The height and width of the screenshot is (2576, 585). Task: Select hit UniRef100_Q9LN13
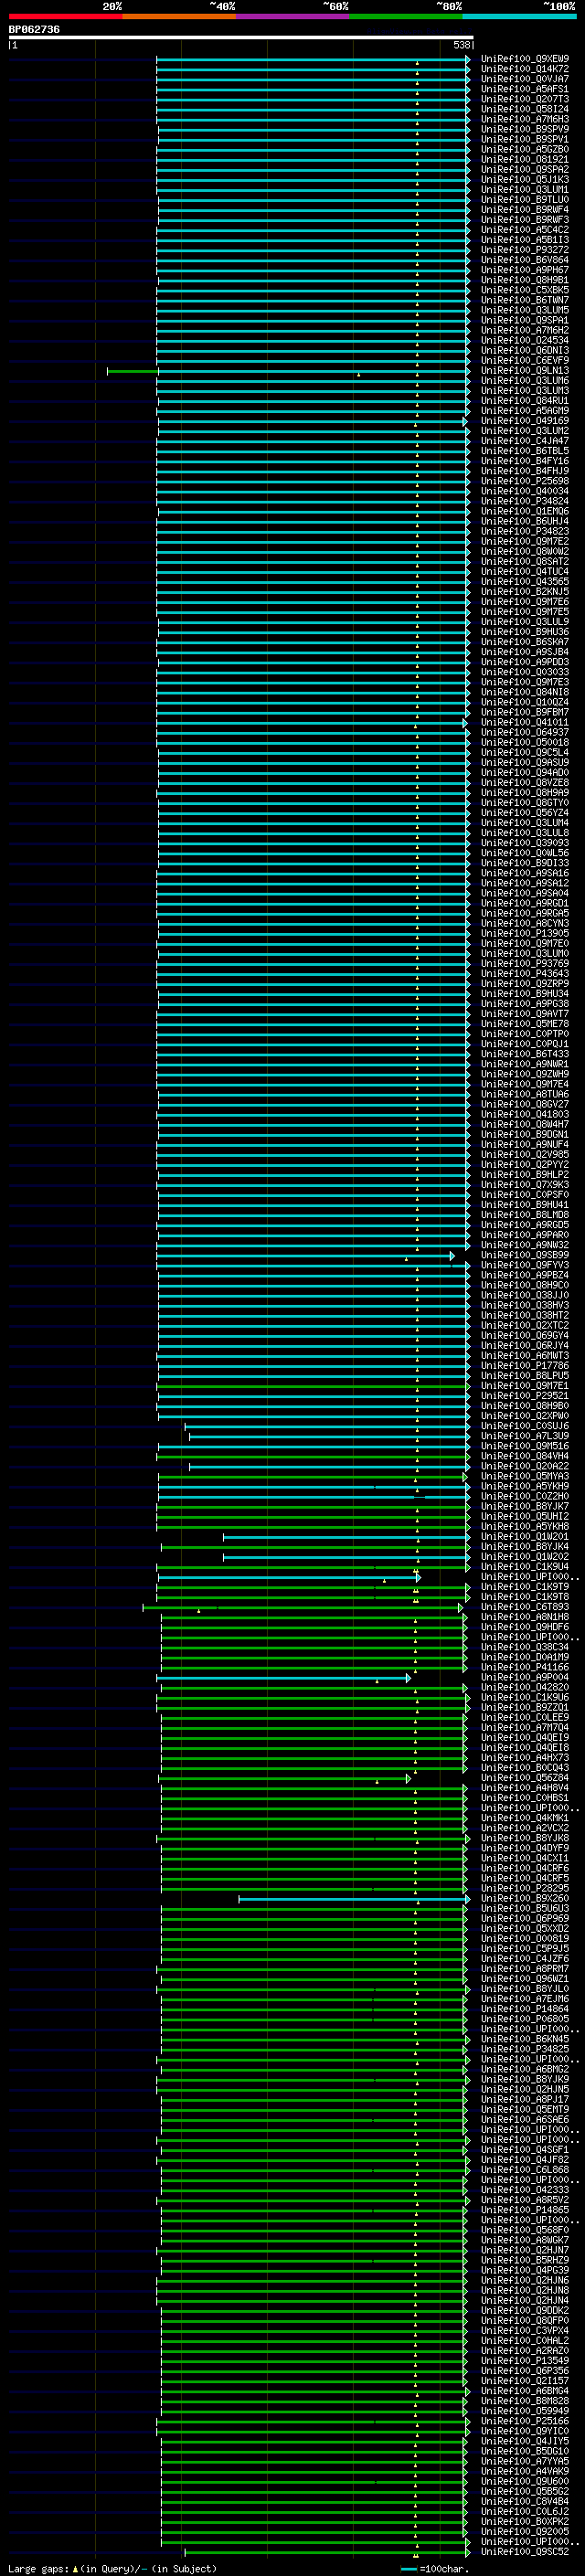click(x=525, y=371)
